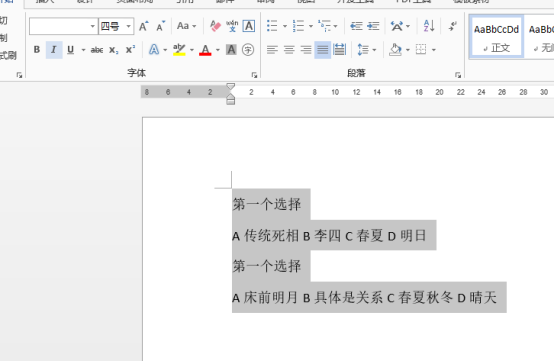Open font color dropdown arrow
Viewport: 554px width, 361px height.
click(x=218, y=50)
